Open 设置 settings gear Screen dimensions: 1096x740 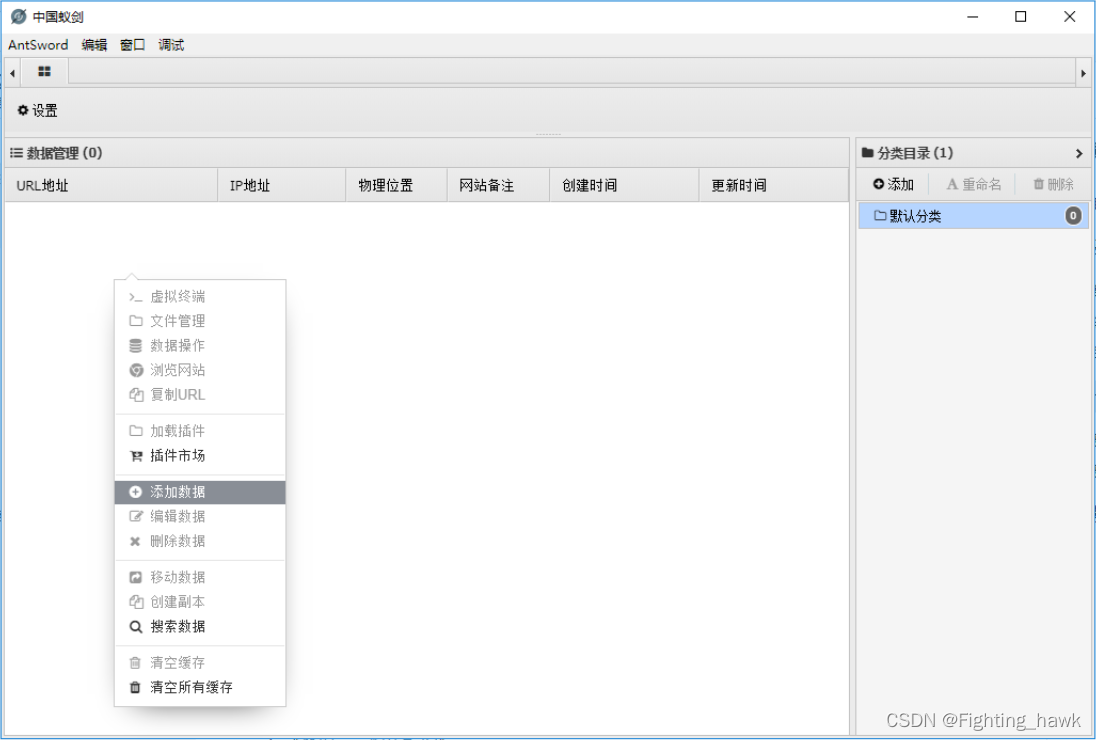point(38,110)
